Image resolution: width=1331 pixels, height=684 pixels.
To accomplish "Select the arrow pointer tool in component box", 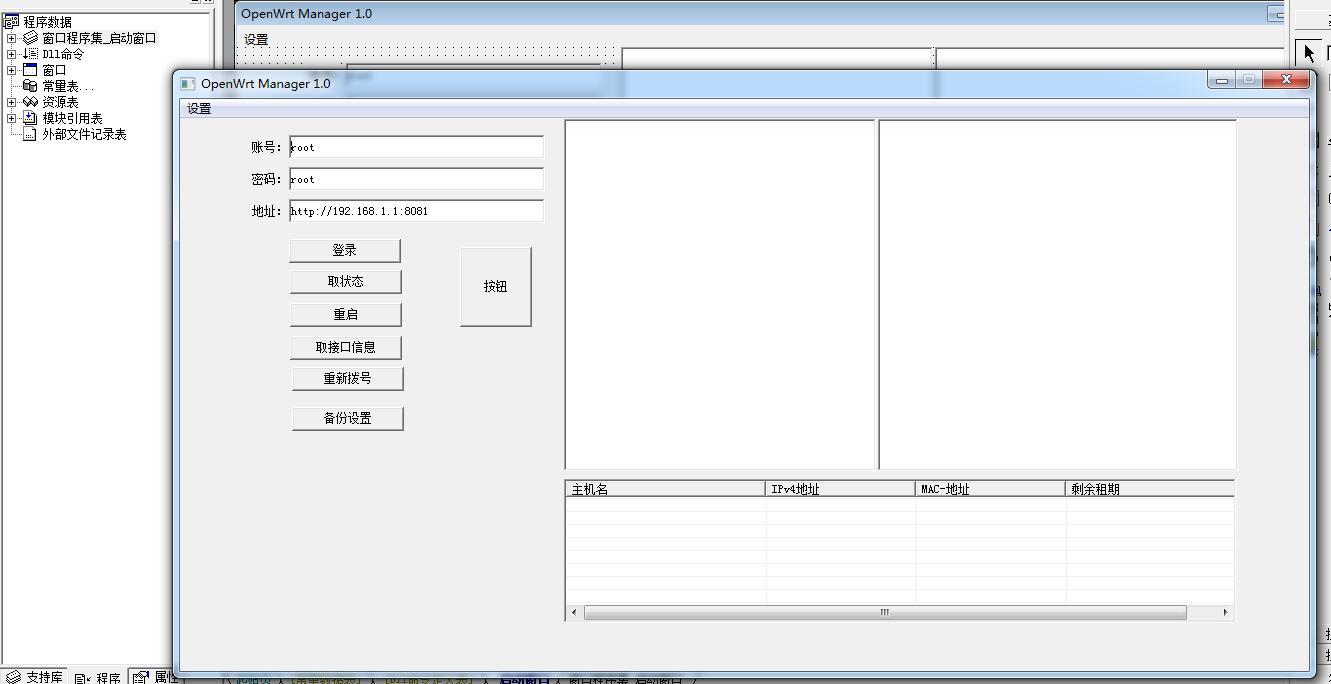I will (1309, 53).
